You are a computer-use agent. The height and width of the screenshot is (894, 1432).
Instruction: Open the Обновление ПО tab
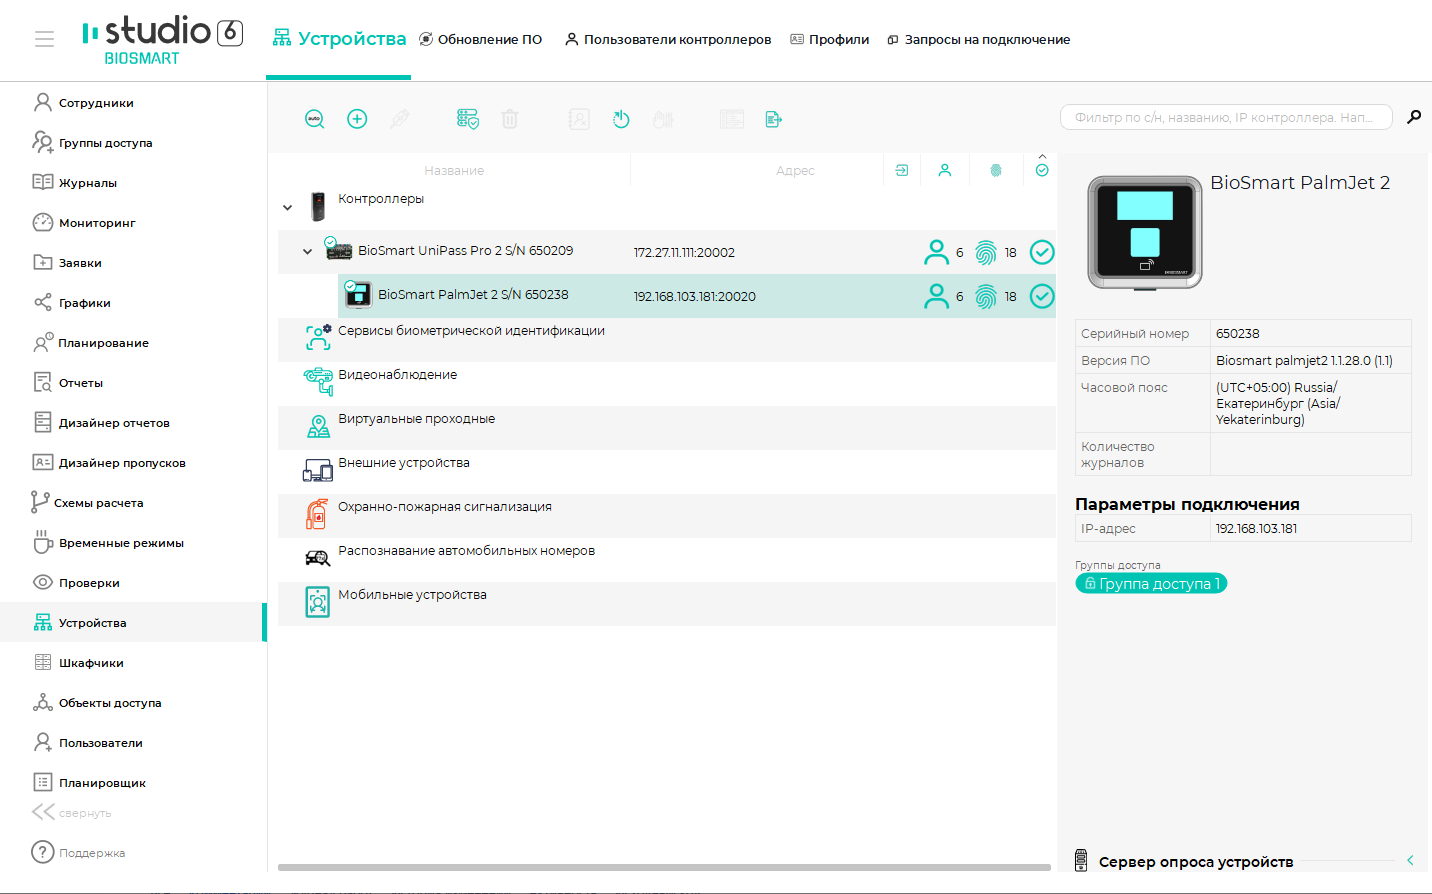pos(480,39)
